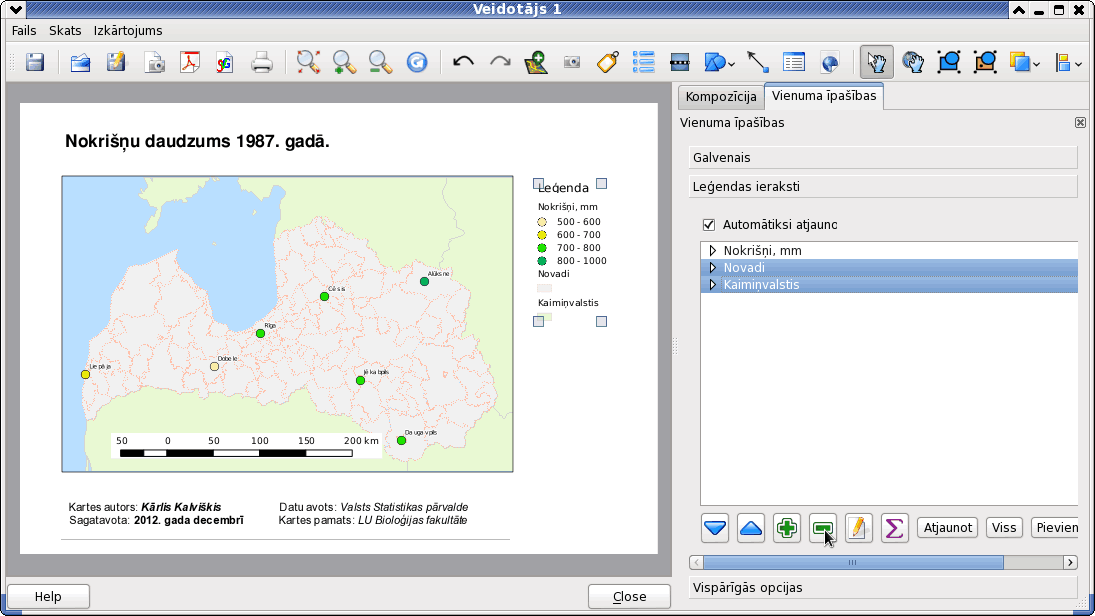
Task: Select the Add image tool
Action: click(572, 63)
